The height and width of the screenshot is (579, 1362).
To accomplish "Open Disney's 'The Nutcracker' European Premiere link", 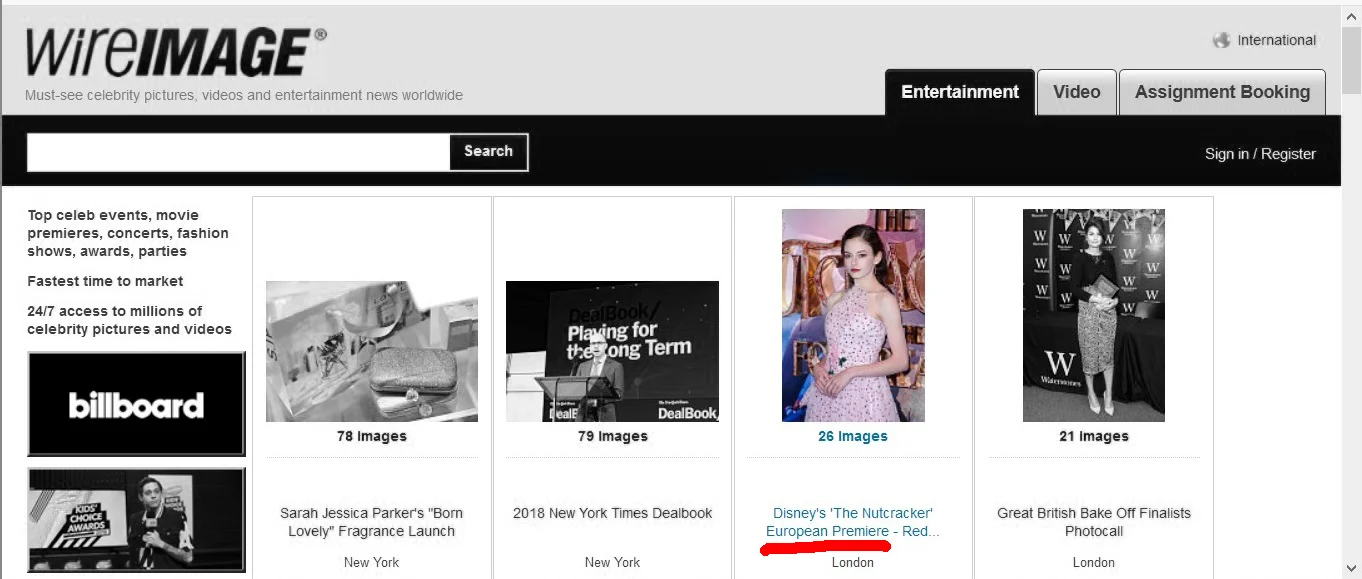I will (853, 522).
